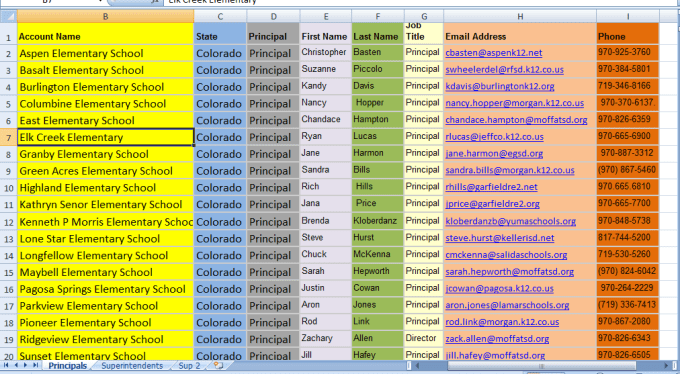Select phone cell 970-925-3760
The image size is (680, 374).
point(628,53)
